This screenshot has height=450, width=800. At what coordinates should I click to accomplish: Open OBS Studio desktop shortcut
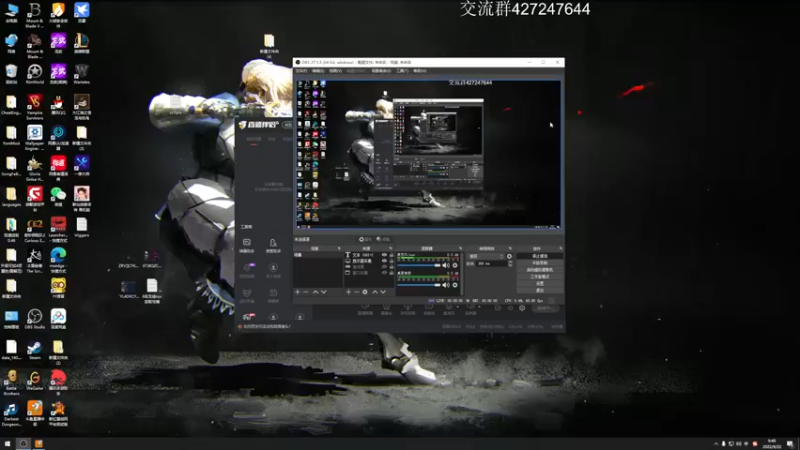35,319
